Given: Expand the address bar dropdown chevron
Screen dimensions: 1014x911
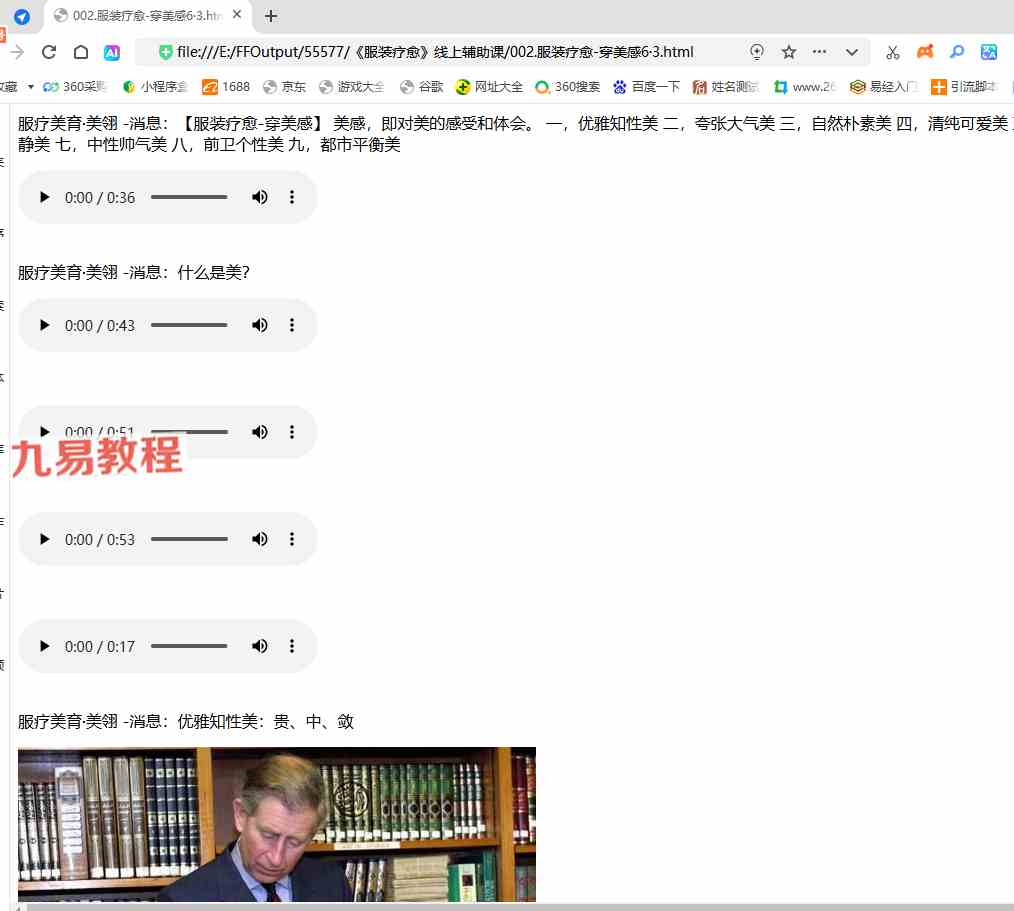Looking at the screenshot, I should point(852,52).
